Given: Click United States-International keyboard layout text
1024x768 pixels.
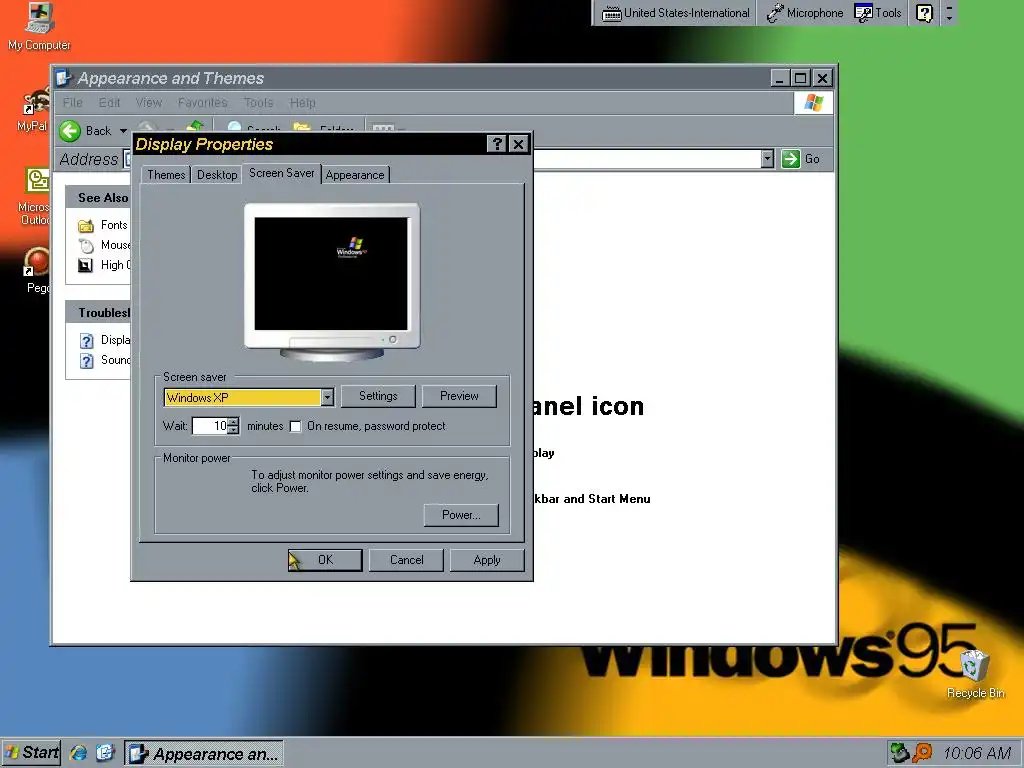Looking at the screenshot, I should click(x=686, y=13).
